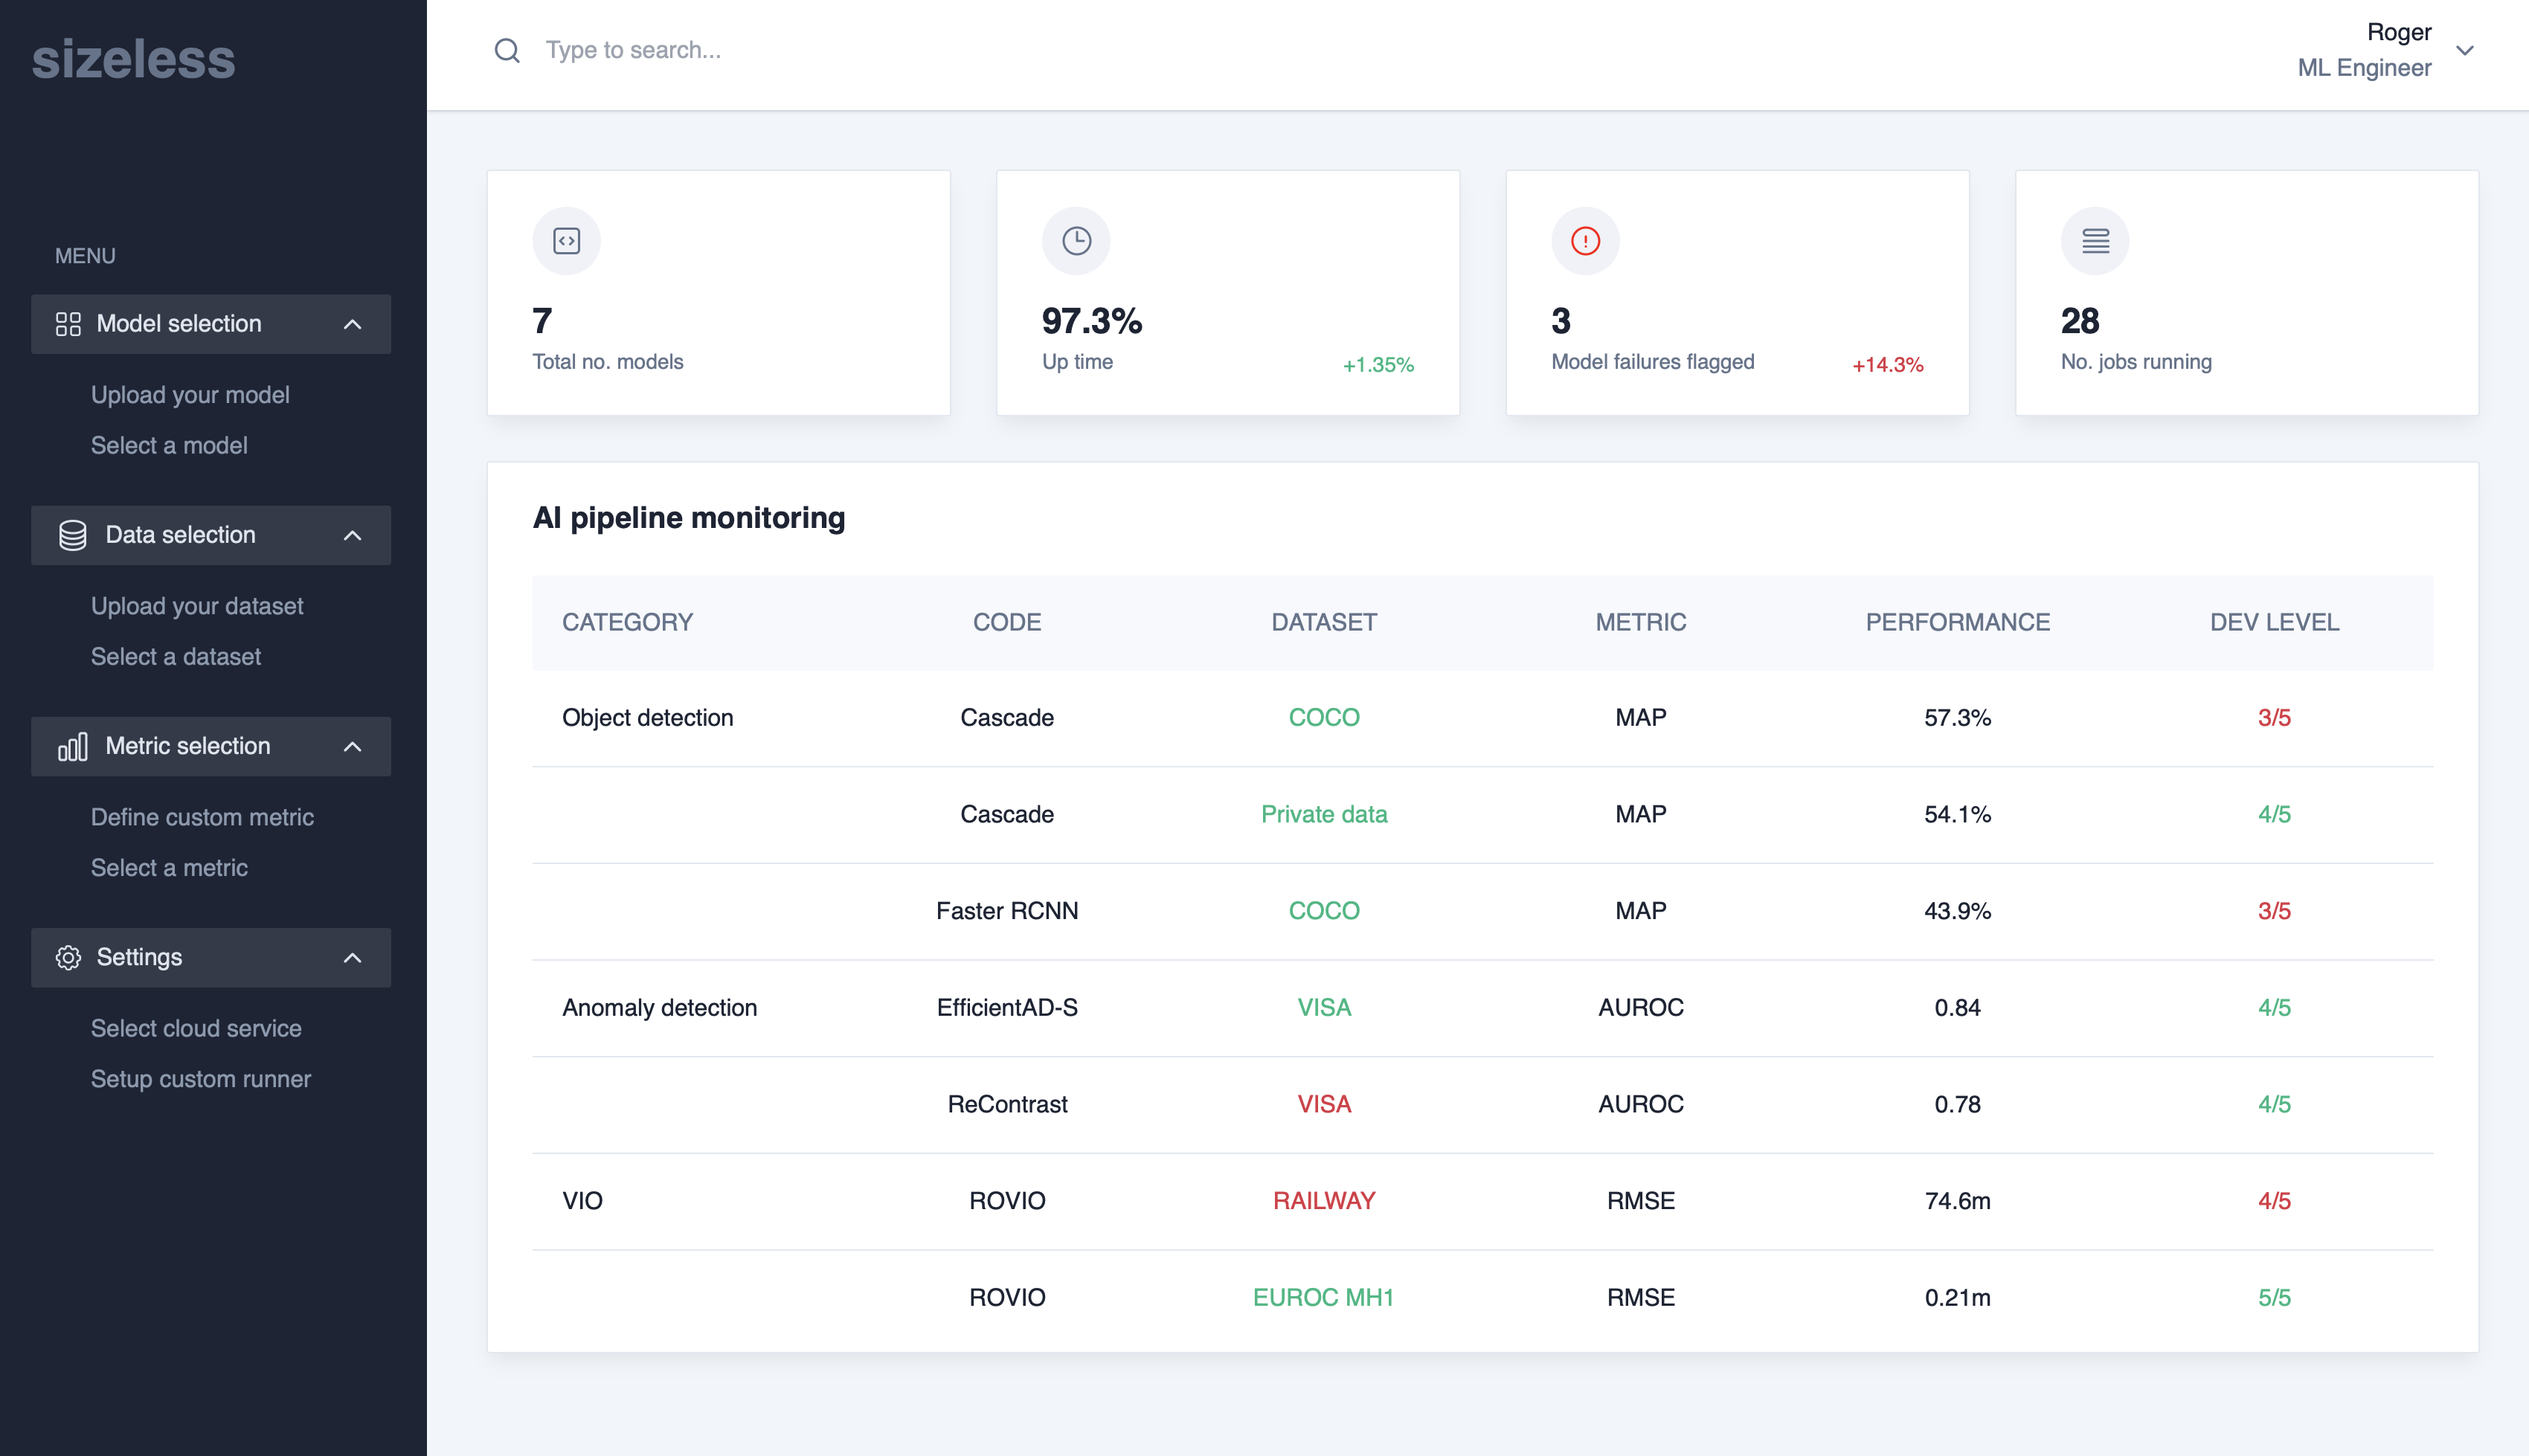Go to Select a dataset
This screenshot has height=1456, width=2529.
click(176, 657)
